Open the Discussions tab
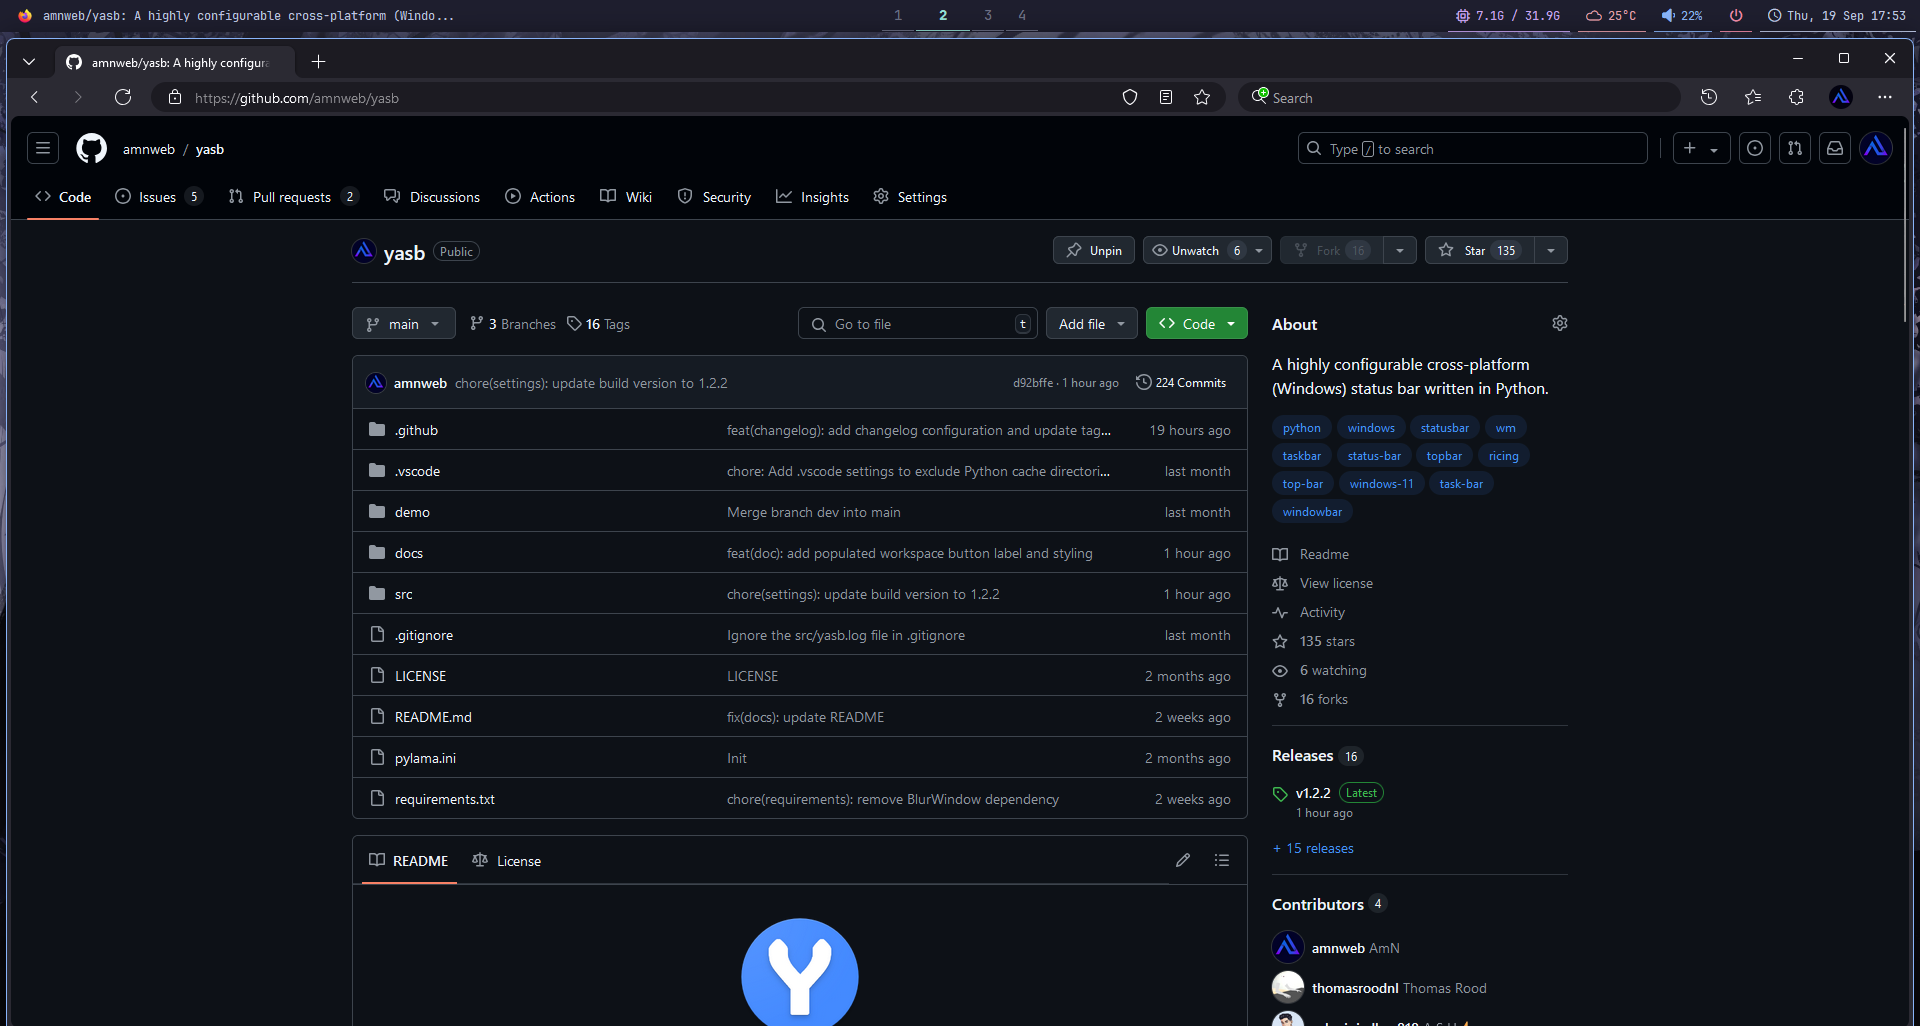The height and width of the screenshot is (1026, 1920). click(432, 197)
